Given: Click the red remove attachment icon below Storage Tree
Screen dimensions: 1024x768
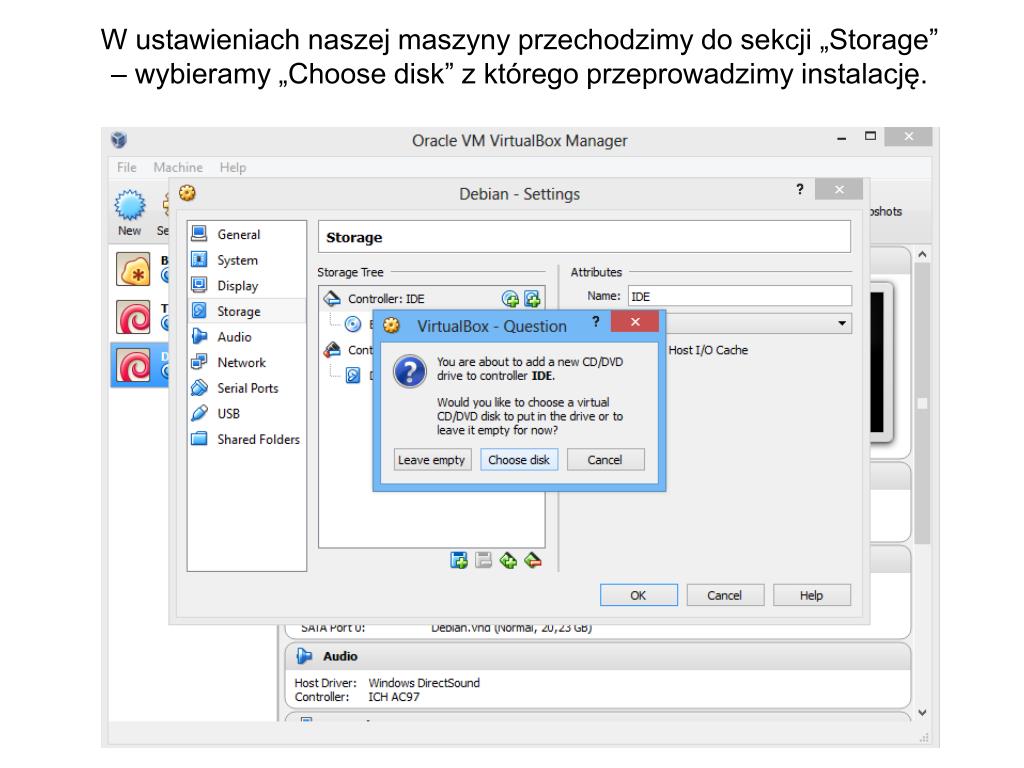Looking at the screenshot, I should pyautogui.click(x=533, y=560).
